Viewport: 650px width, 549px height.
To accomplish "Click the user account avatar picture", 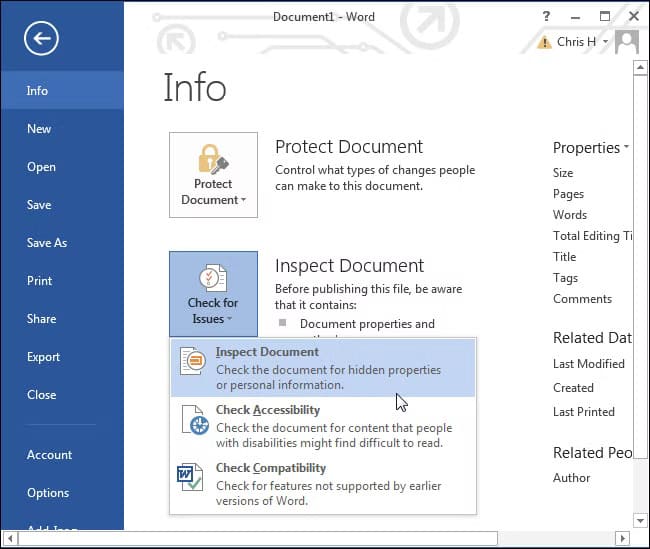I will pos(627,42).
